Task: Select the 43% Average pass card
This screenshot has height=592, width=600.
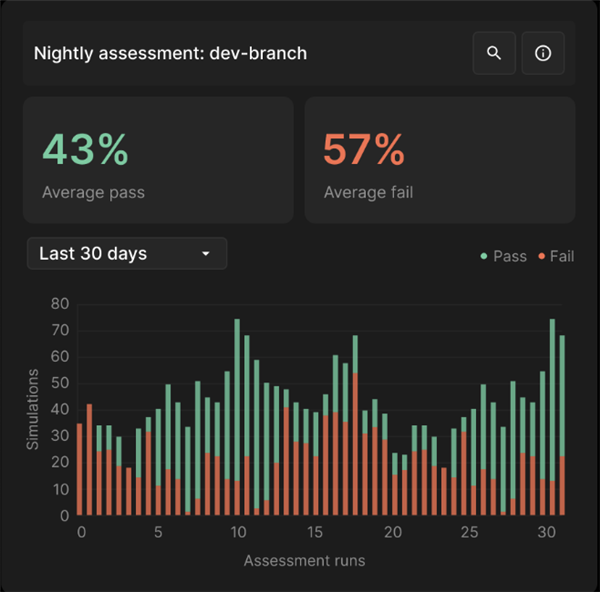Action: [x=158, y=159]
